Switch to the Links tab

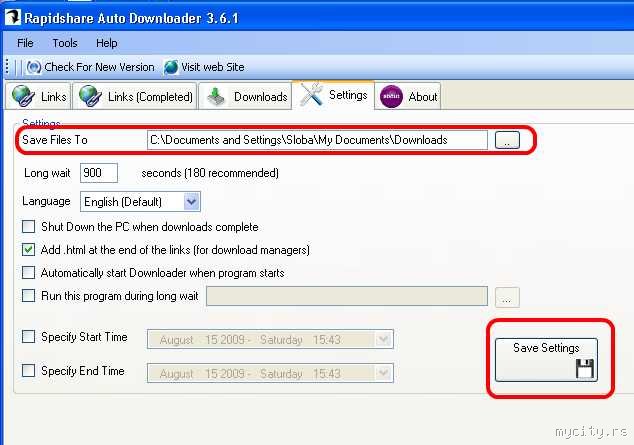[38, 96]
